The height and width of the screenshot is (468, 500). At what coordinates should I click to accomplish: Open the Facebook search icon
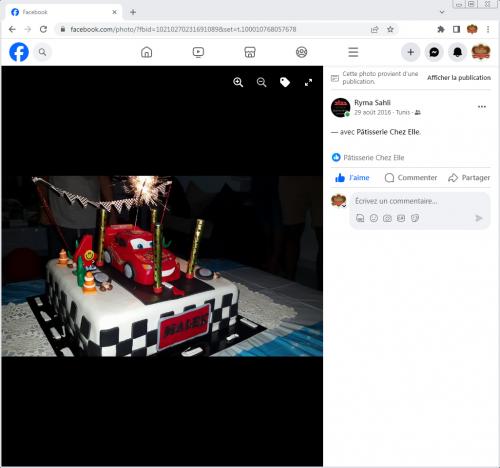coord(42,52)
